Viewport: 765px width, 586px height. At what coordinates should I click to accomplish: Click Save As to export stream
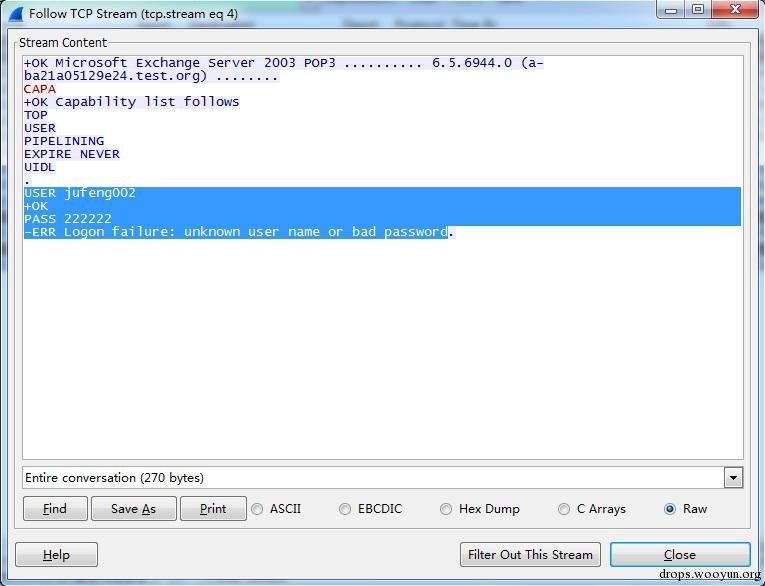(x=133, y=509)
